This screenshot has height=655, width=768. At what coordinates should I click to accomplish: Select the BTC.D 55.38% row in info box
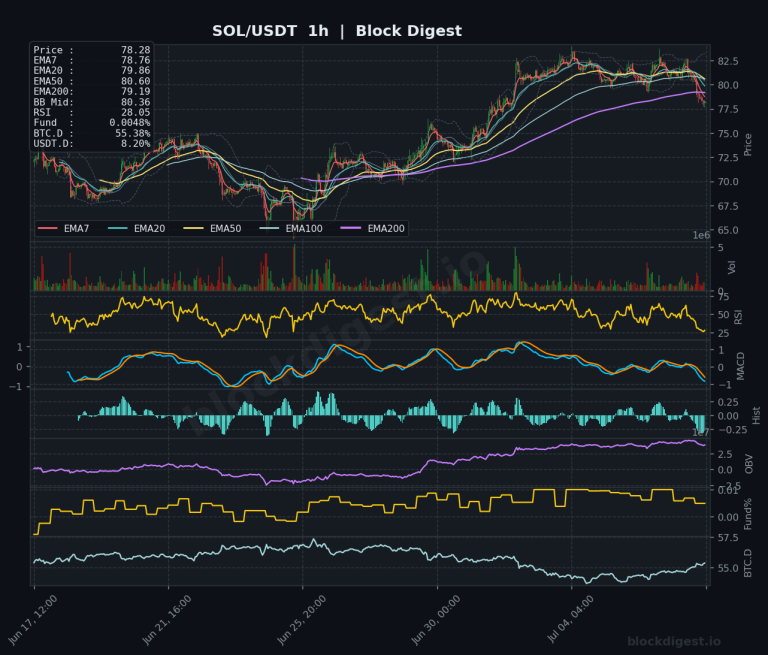coord(92,133)
